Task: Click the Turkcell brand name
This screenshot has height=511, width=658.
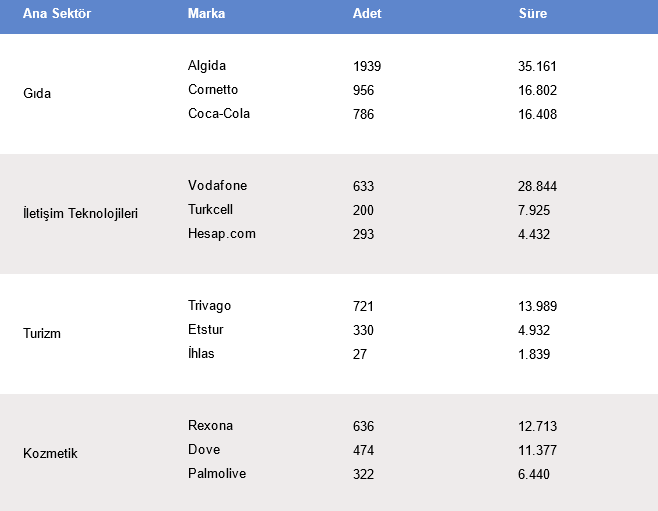Action: 210,210
